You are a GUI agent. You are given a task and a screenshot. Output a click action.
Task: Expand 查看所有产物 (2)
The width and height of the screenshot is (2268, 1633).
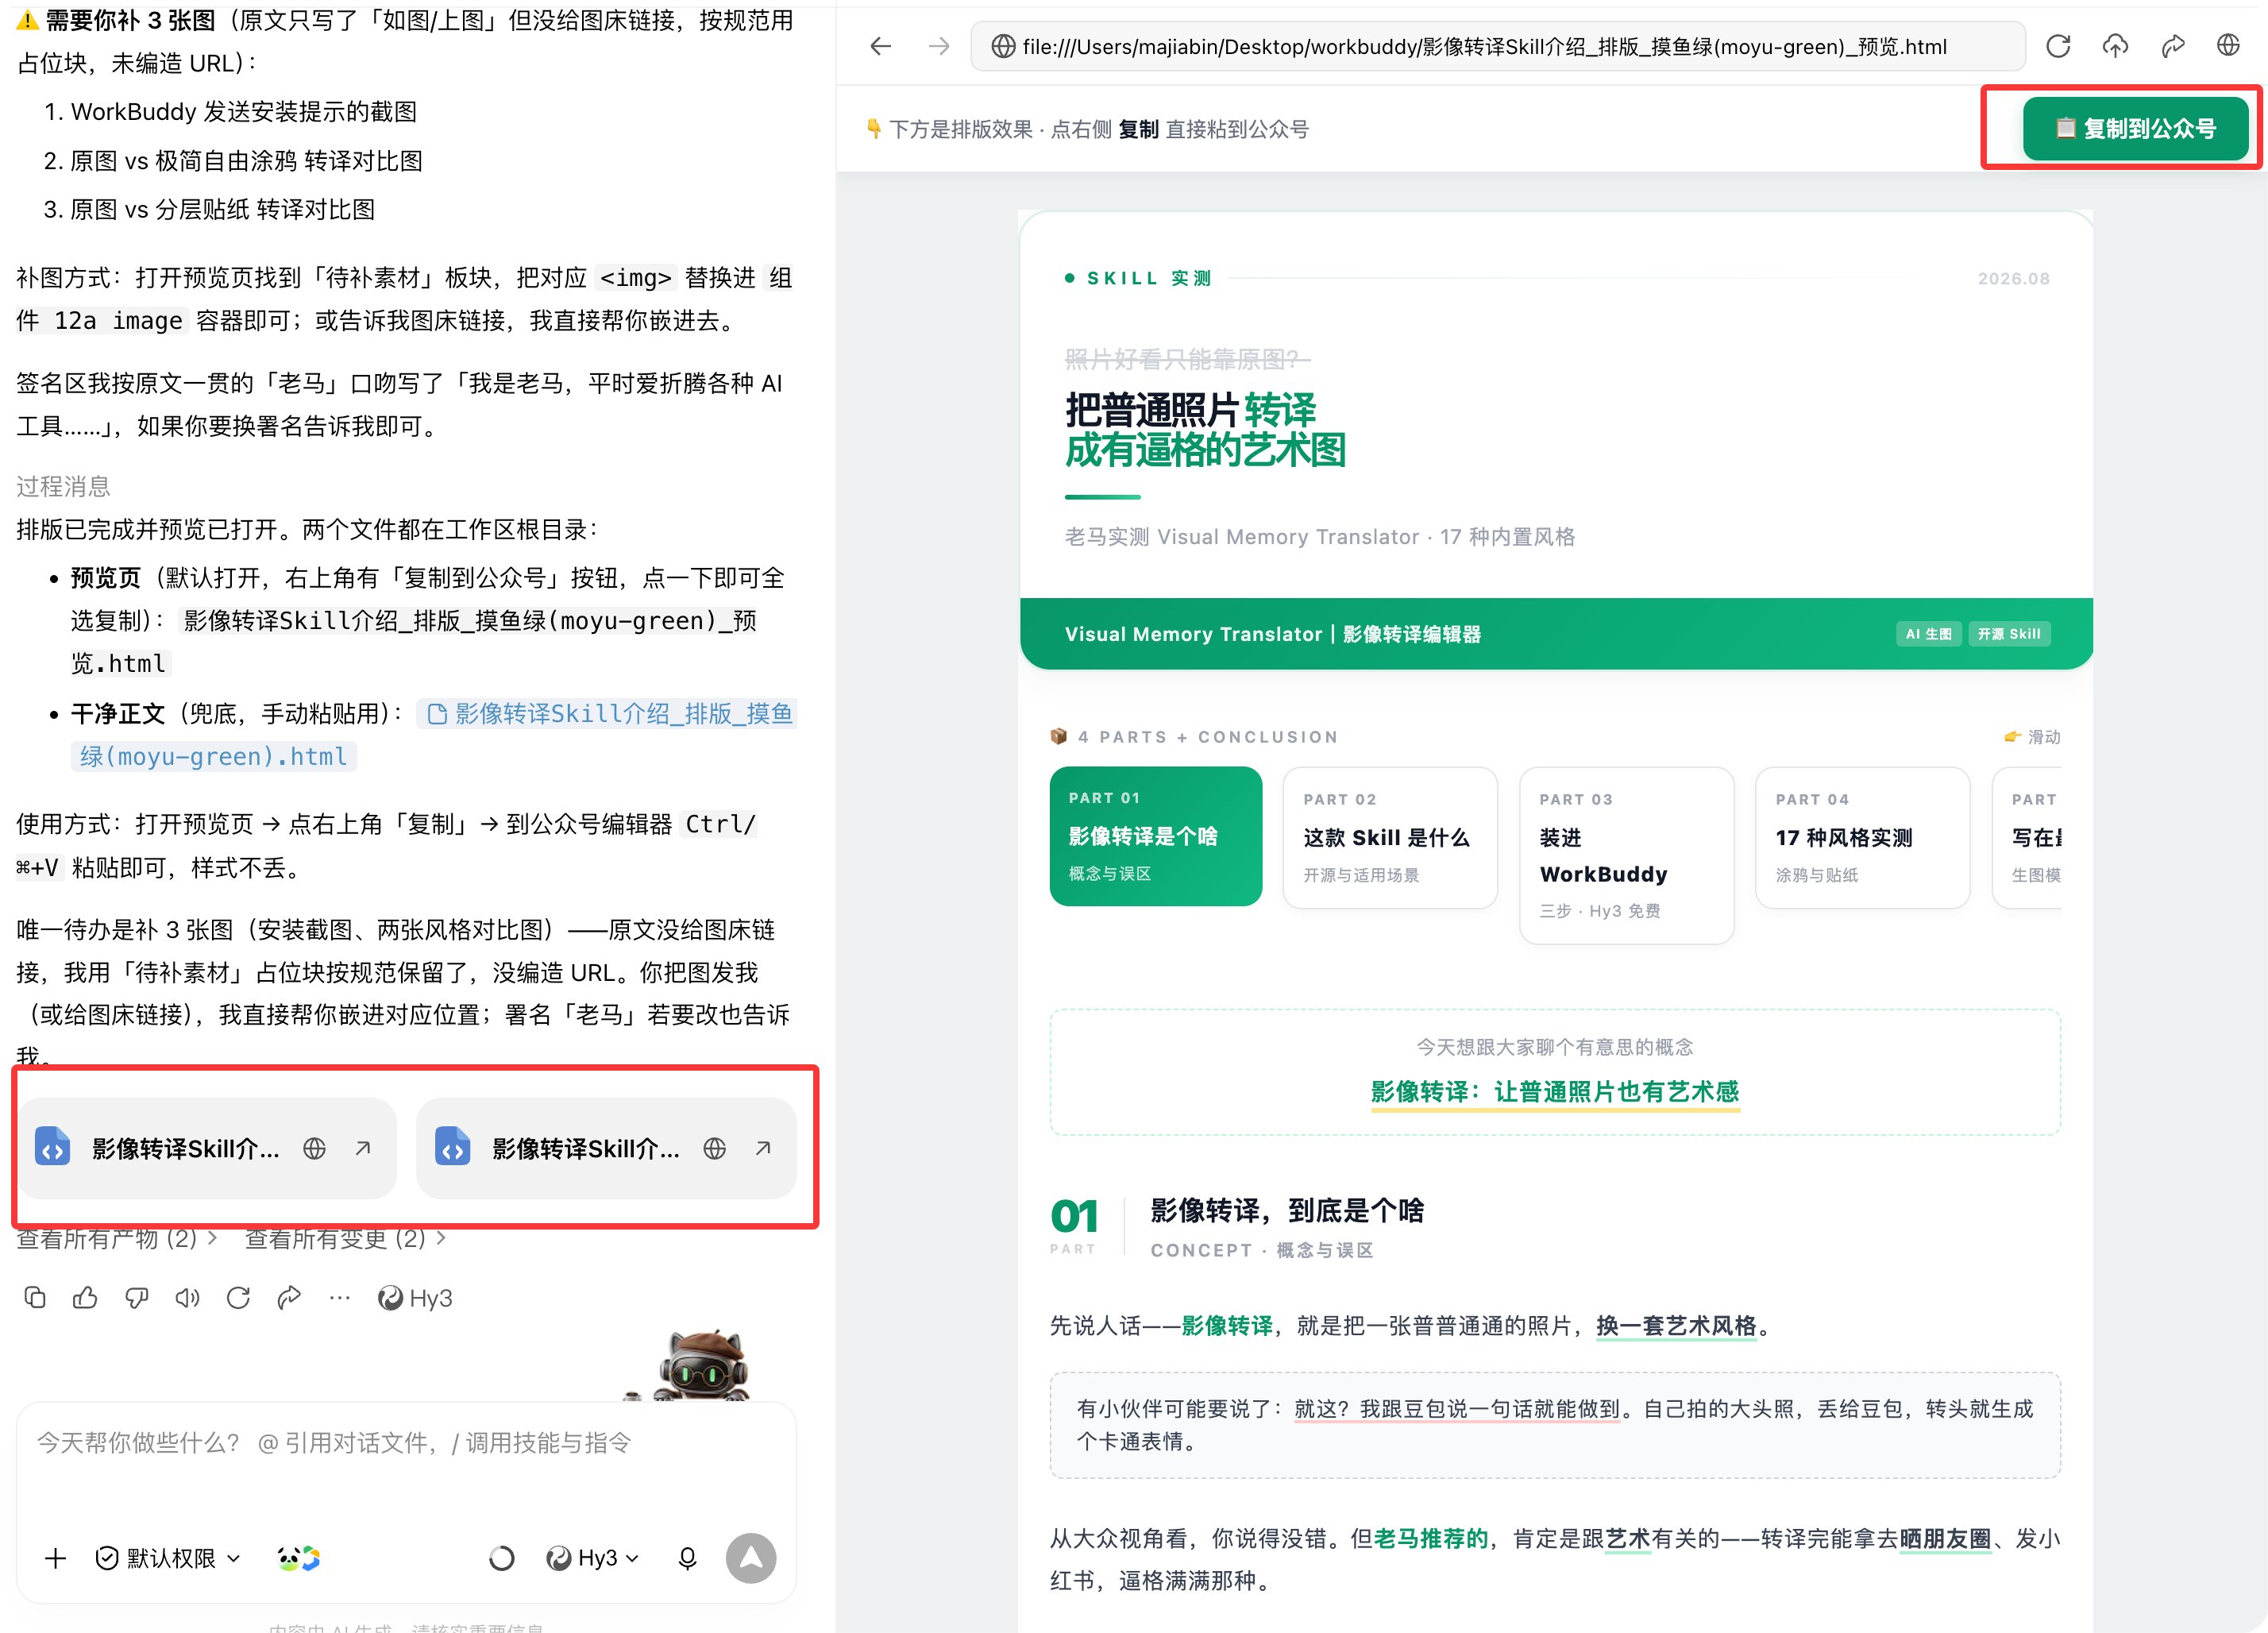117,1239
